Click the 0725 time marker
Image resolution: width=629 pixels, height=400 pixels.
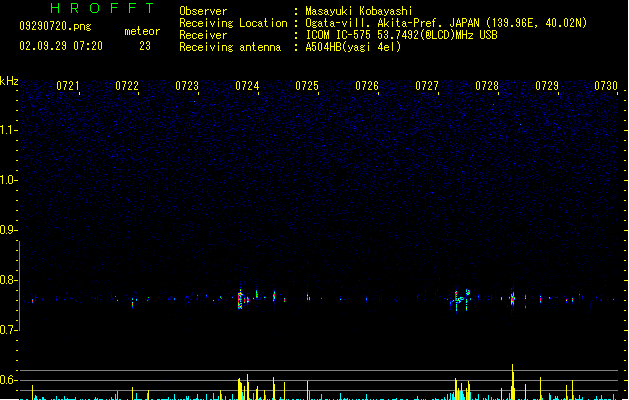point(307,86)
